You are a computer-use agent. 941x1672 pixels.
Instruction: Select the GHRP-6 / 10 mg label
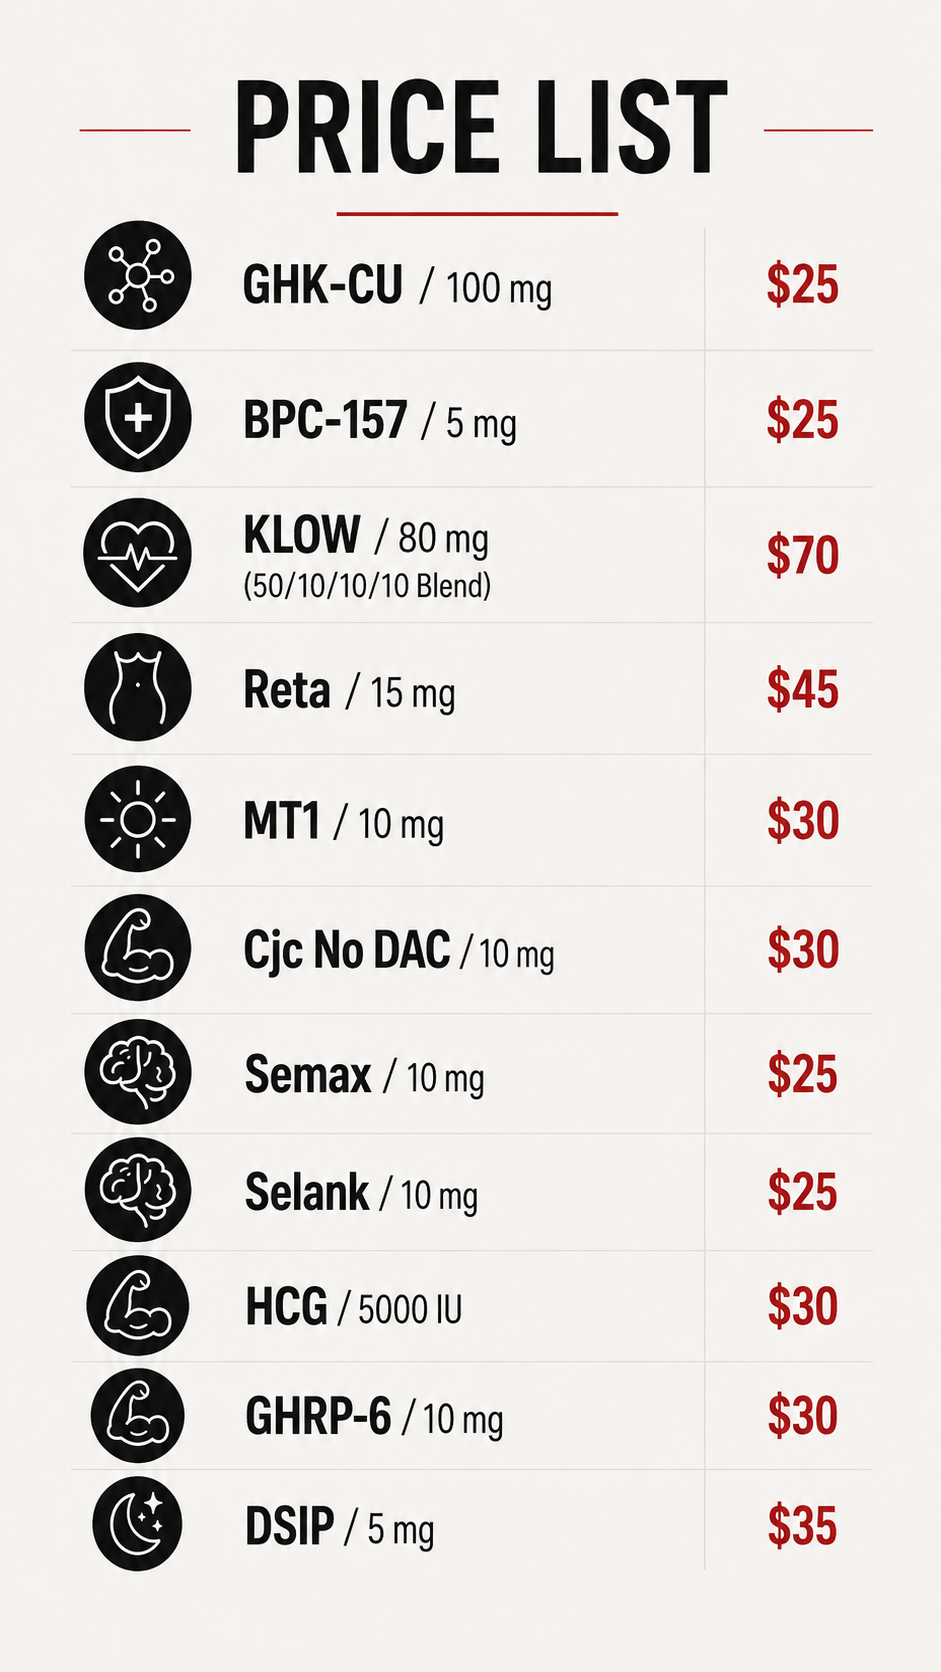point(374,1418)
